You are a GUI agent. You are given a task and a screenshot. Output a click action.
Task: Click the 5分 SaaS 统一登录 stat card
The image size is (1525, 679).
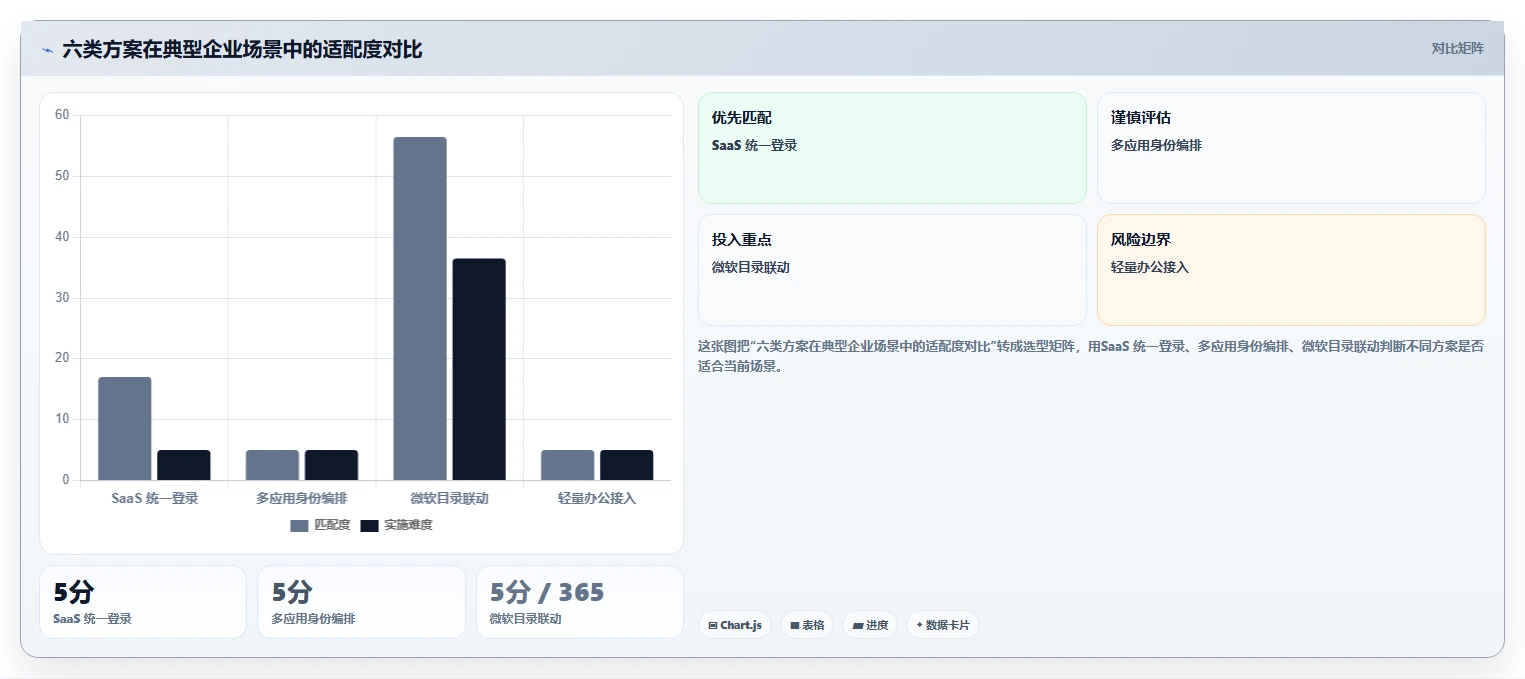143,602
